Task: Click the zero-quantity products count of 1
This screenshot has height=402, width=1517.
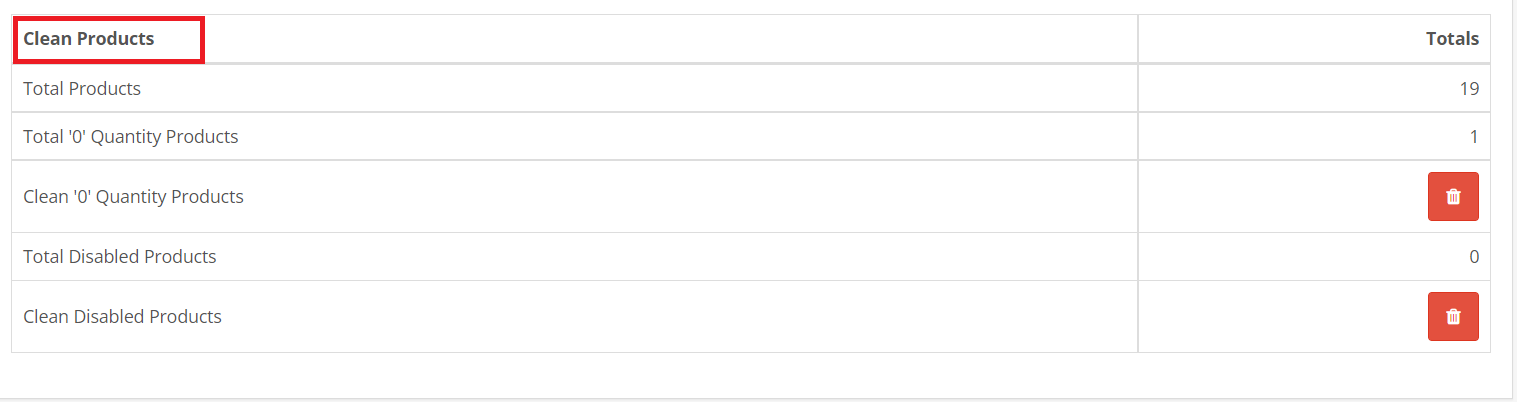Action: pos(1473,137)
